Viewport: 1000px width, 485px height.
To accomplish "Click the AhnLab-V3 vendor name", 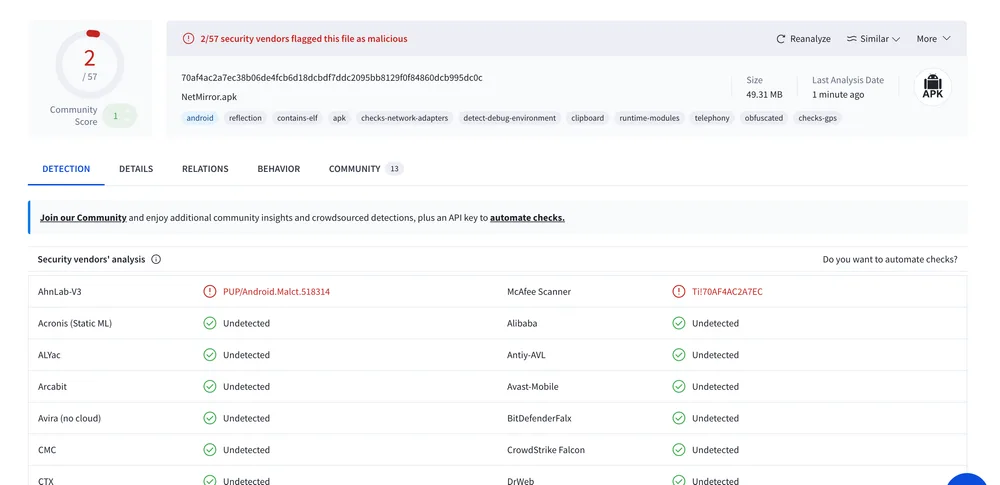I will 60,292.
